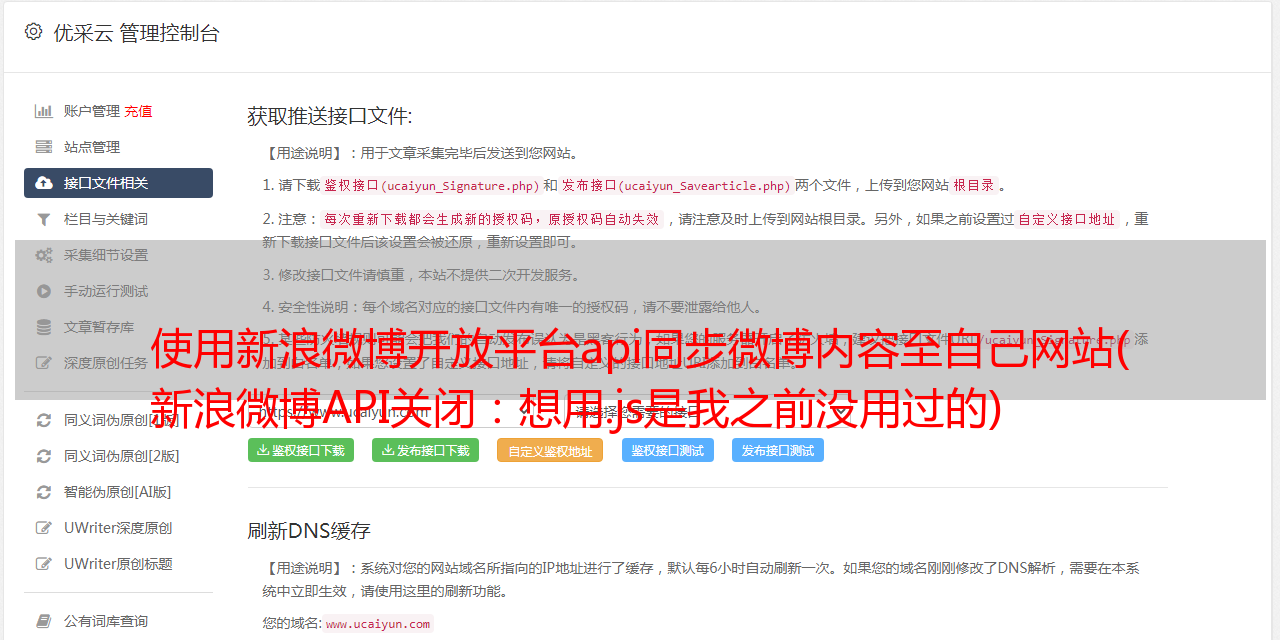
Task: Select UWriter原创标题 in the sidebar
Action: tap(117, 564)
